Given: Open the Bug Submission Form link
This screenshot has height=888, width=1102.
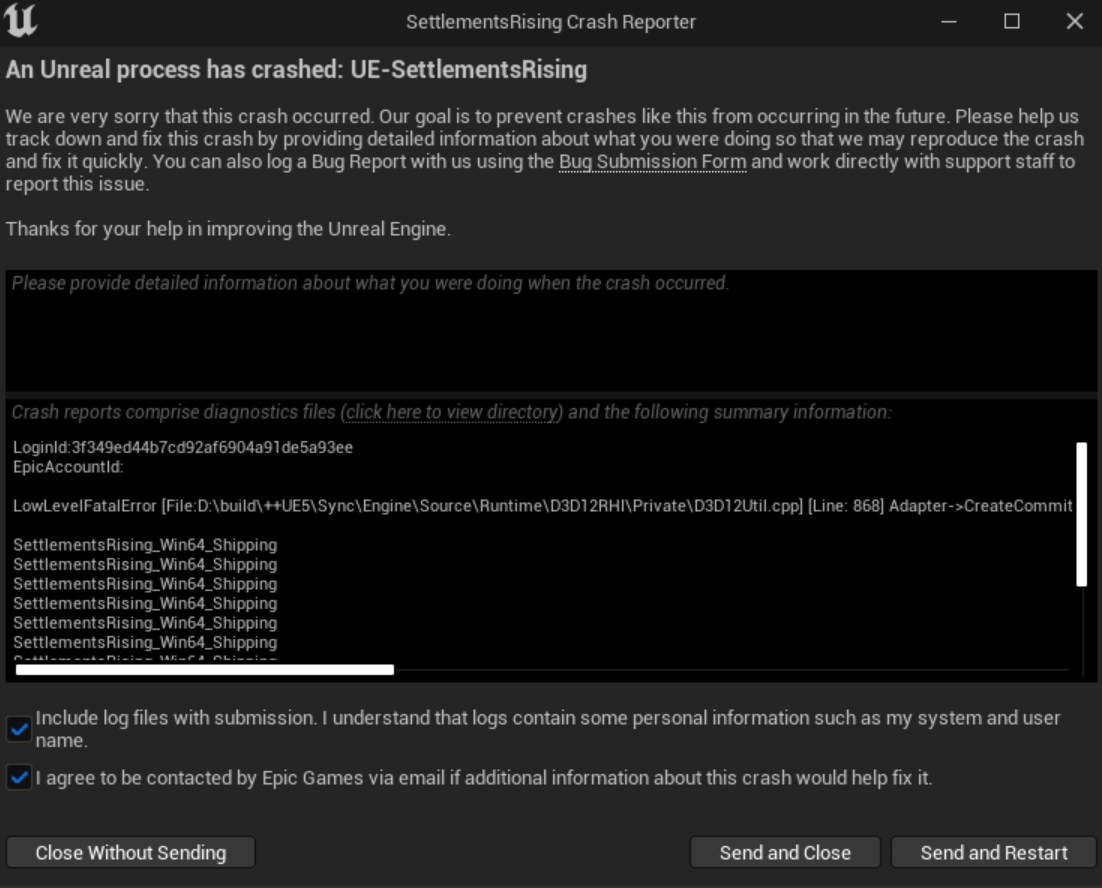Looking at the screenshot, I should pyautogui.click(x=652, y=162).
